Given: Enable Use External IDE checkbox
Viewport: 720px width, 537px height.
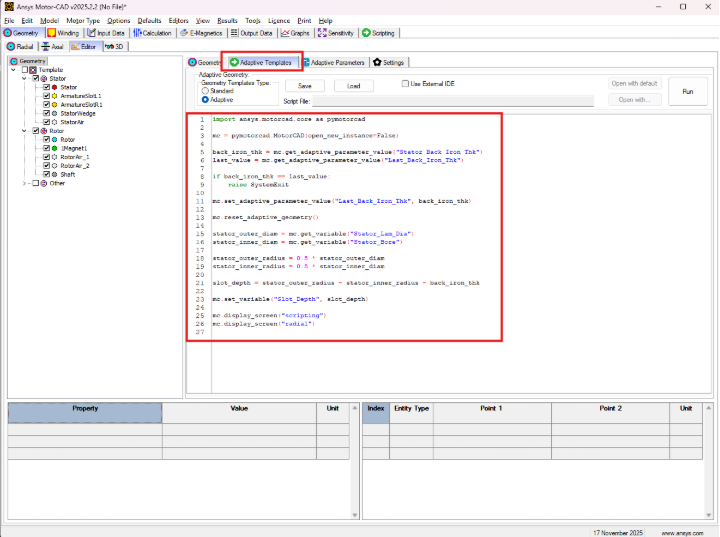Looking at the screenshot, I should click(x=405, y=84).
